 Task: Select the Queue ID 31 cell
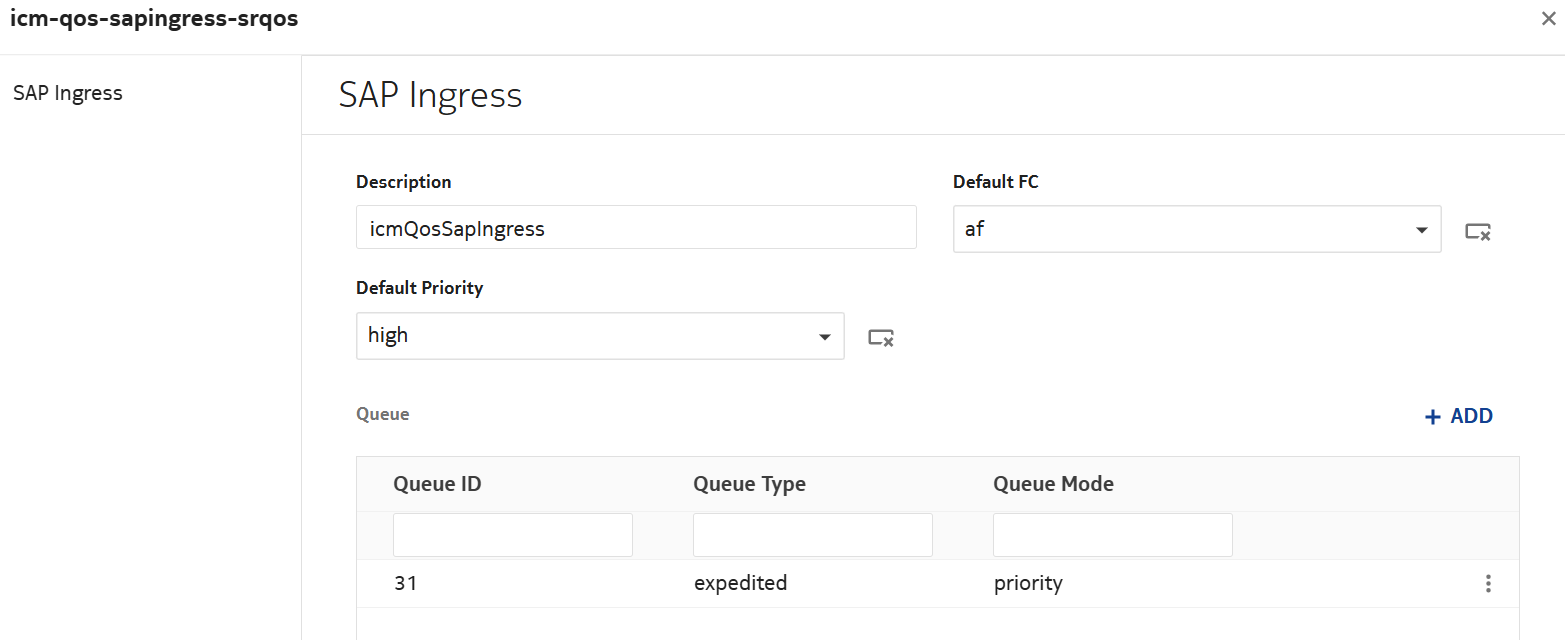coord(405,583)
